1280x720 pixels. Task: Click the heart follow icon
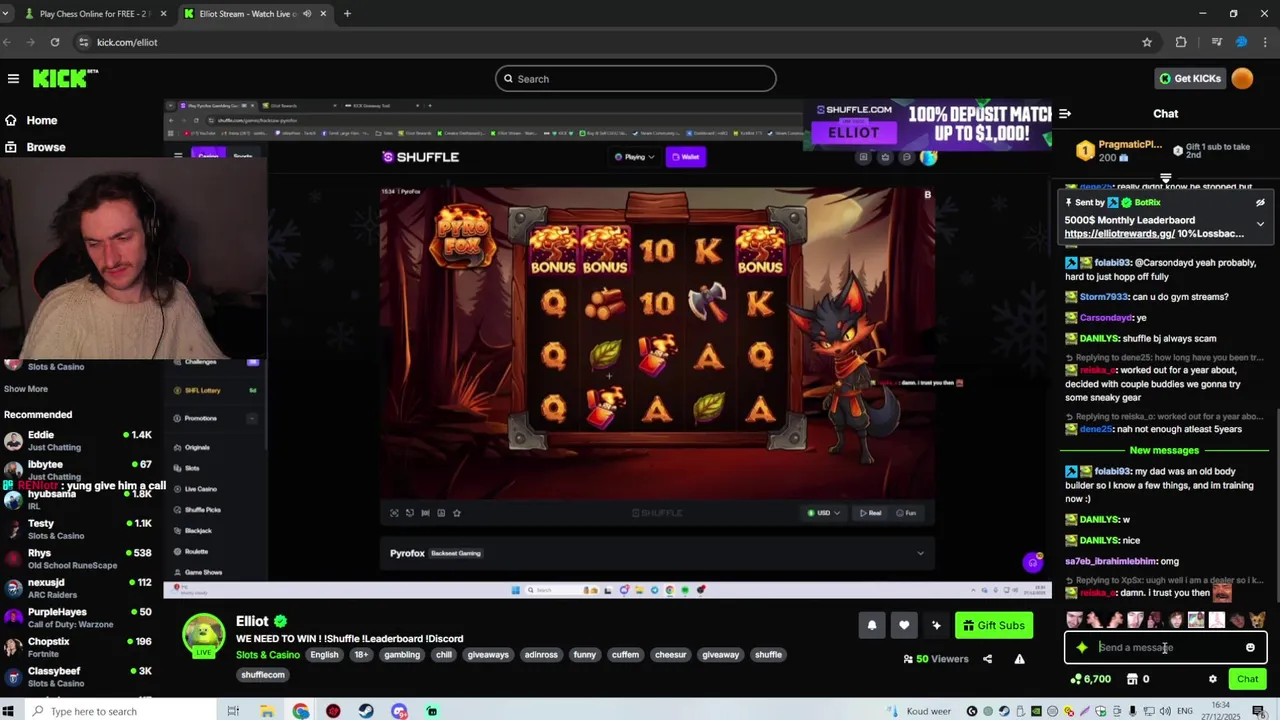tap(904, 625)
